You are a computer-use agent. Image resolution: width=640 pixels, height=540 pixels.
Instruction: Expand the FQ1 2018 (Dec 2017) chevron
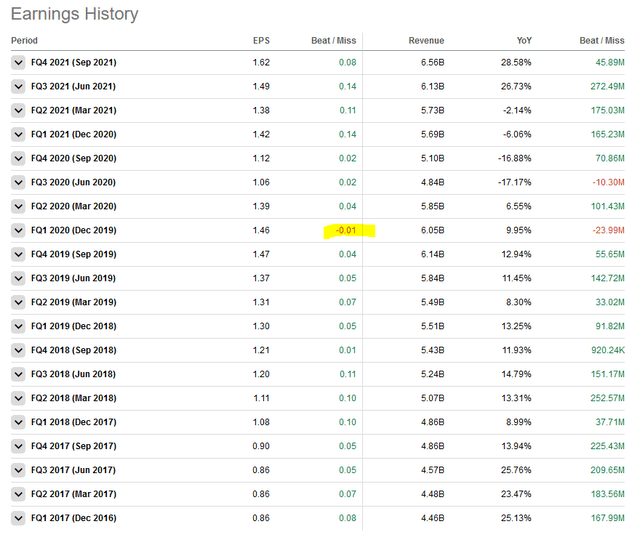coord(18,422)
